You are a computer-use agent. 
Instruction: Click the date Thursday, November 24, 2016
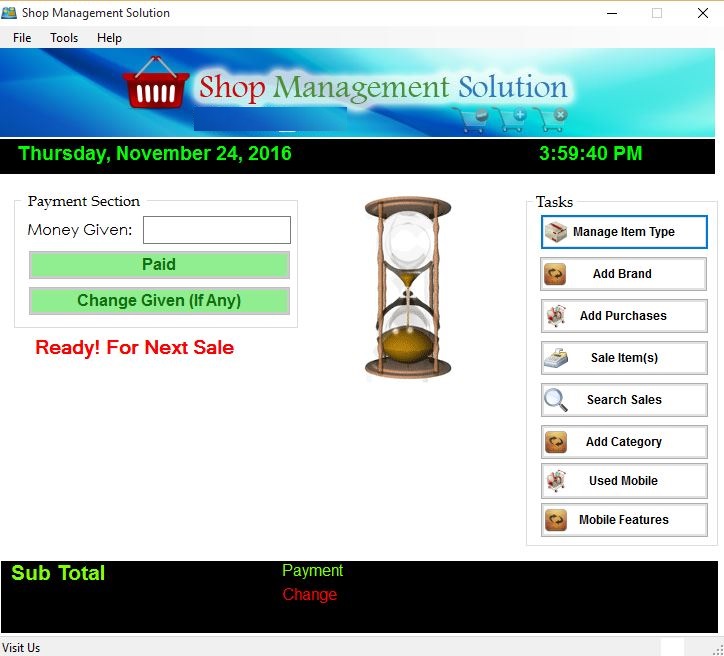155,154
